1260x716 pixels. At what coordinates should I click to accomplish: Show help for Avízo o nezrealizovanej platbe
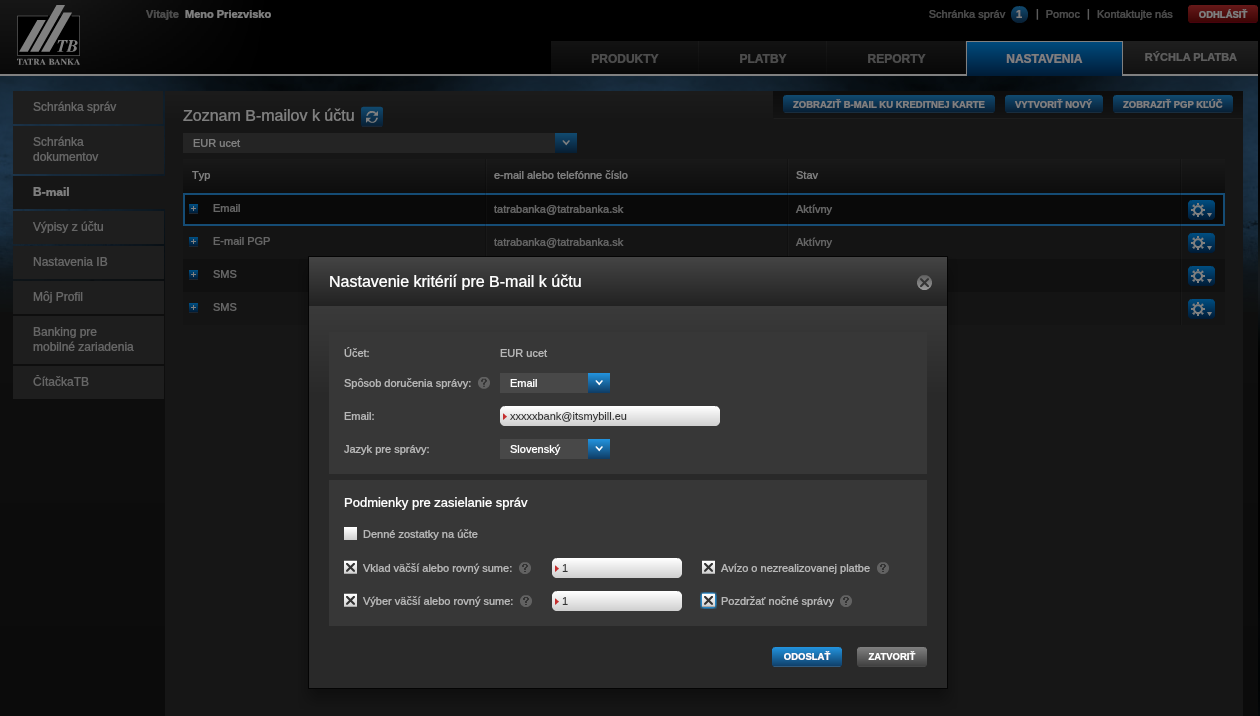883,568
